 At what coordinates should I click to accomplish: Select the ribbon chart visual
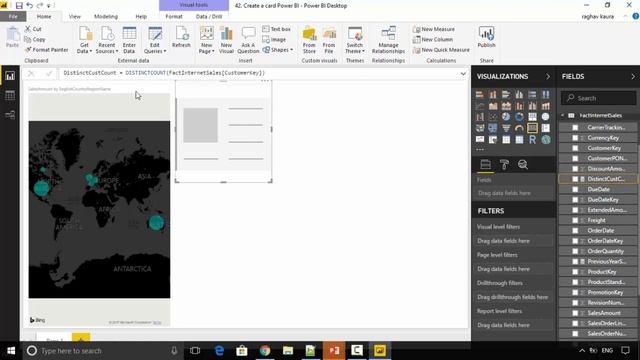[545, 106]
